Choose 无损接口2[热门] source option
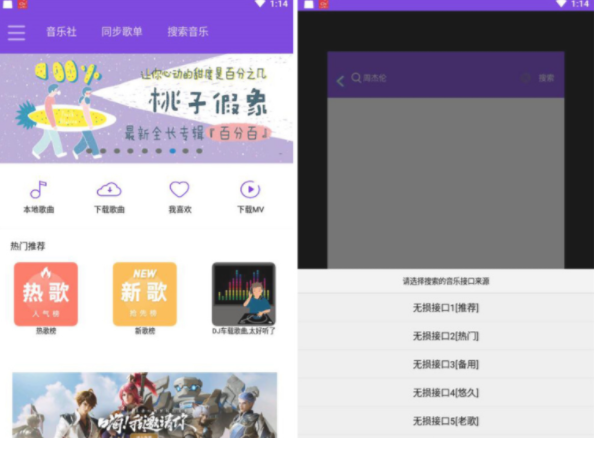This screenshot has width=594, height=461. [446, 336]
